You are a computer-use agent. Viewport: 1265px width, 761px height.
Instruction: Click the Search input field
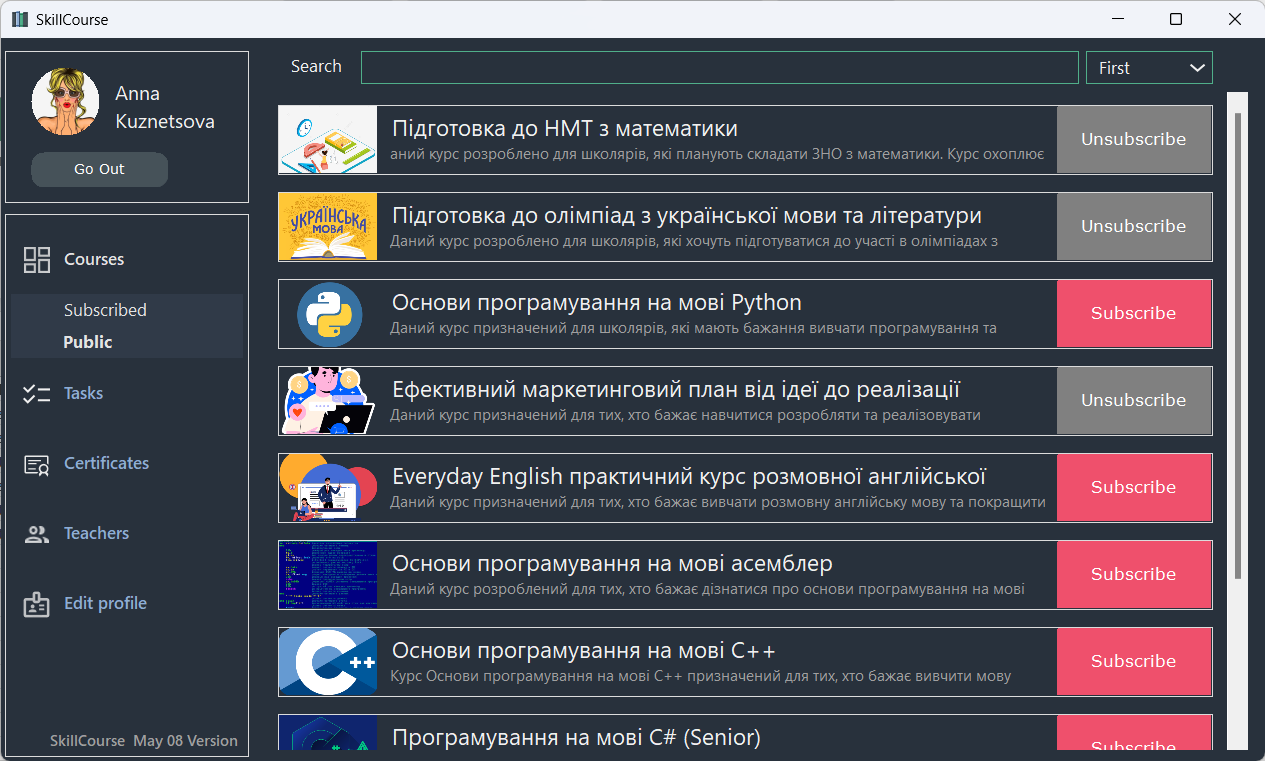tap(719, 67)
